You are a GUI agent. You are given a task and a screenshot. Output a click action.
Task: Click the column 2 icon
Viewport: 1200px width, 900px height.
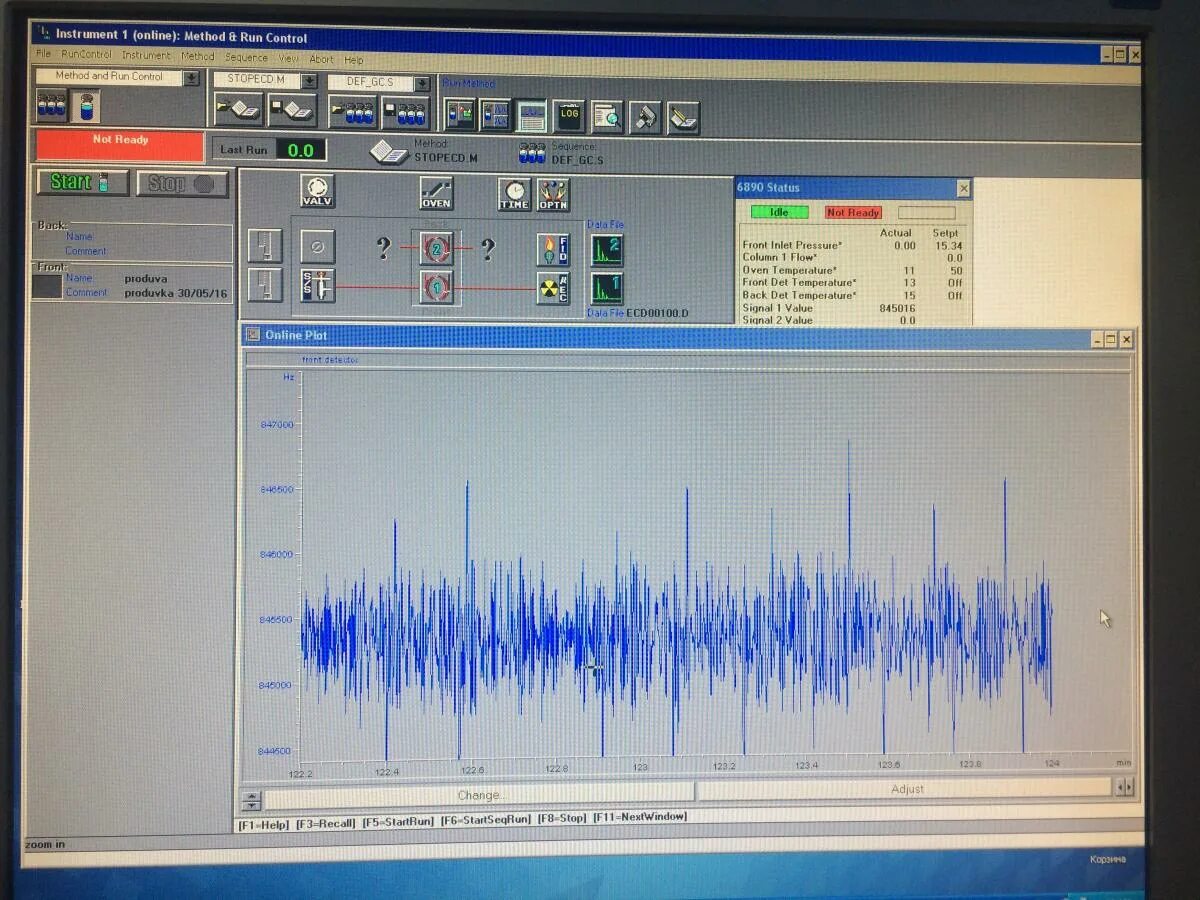[436, 247]
